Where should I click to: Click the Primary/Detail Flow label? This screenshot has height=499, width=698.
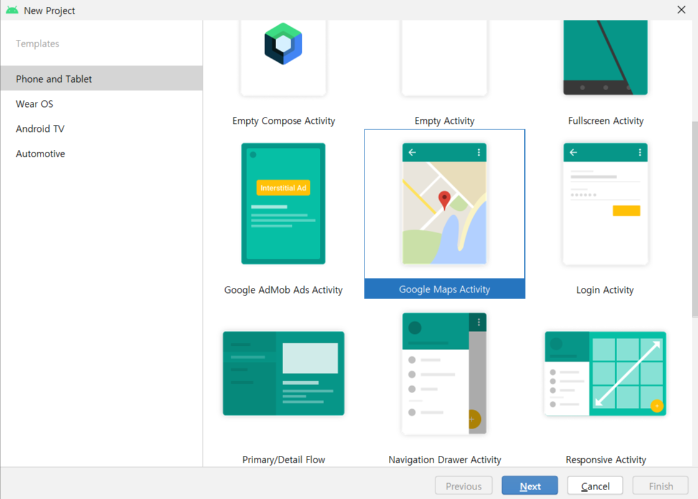[284, 459]
